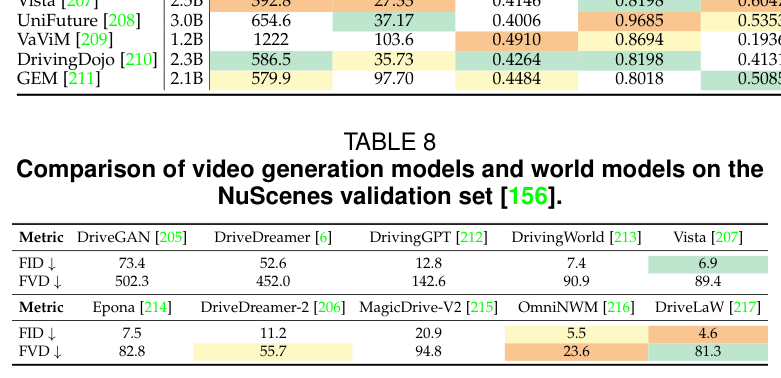The height and width of the screenshot is (378, 781).
Task: Click the orange highlighted OmniNWM FVD 23.6
Action: tap(576, 352)
